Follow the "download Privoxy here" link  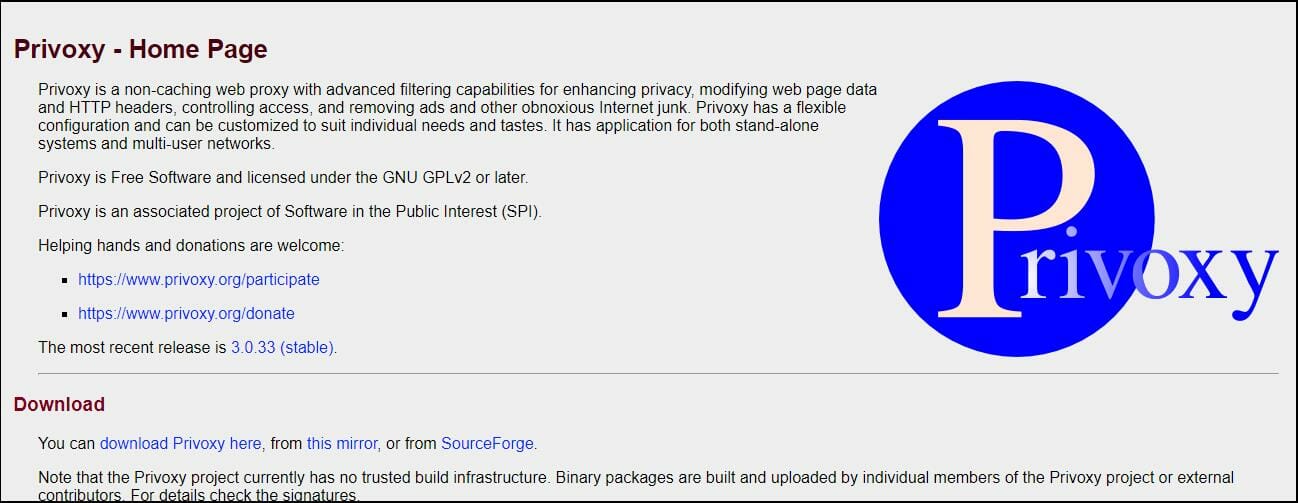[180, 443]
